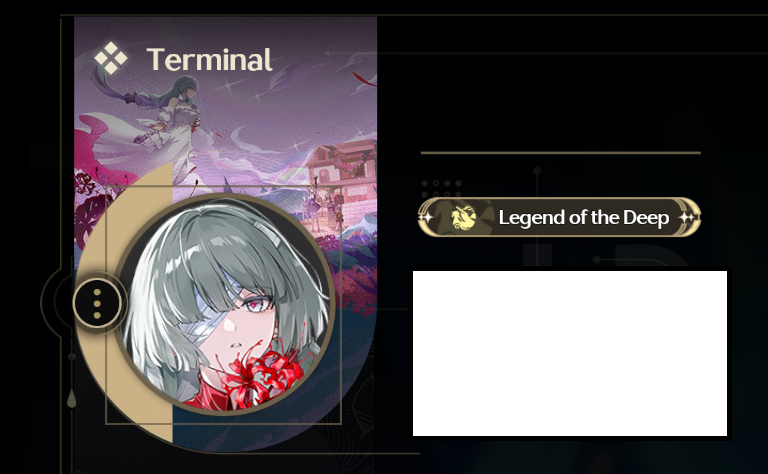Image resolution: width=768 pixels, height=474 pixels.
Task: Open the grey-haired character avatar portrait
Action: (225, 304)
